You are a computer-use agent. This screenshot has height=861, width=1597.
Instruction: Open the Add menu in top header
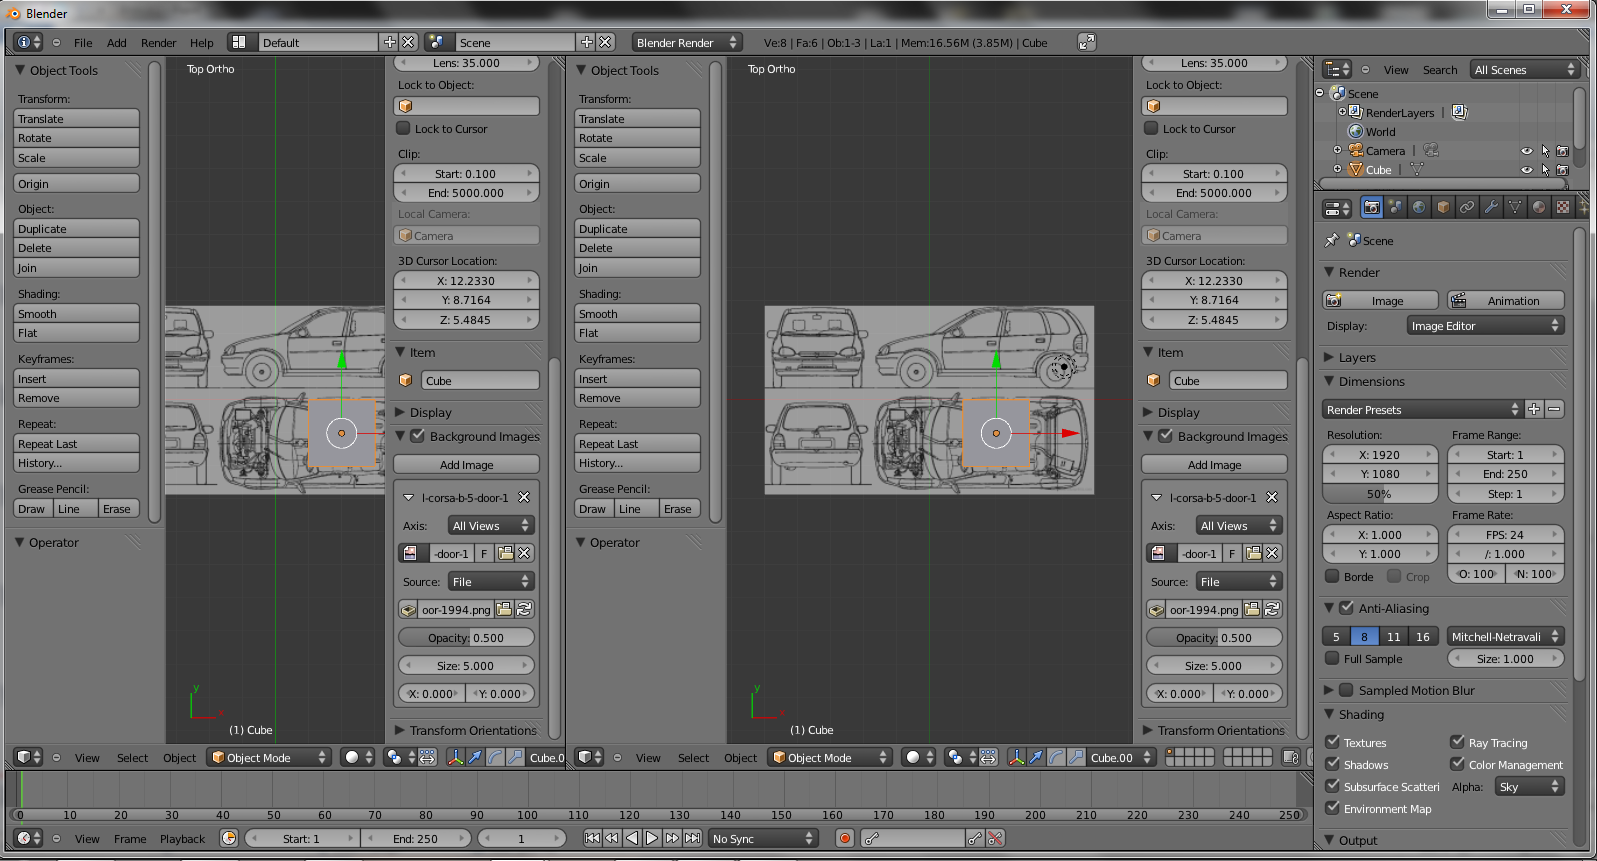tap(116, 43)
